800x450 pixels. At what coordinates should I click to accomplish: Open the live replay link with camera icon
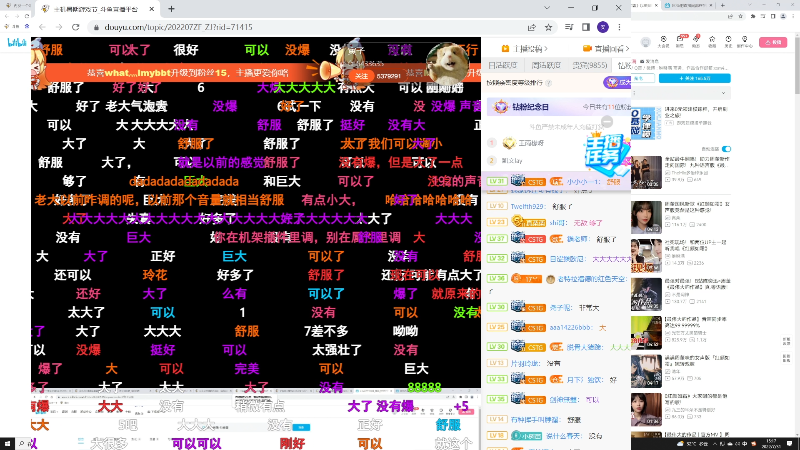[605, 48]
